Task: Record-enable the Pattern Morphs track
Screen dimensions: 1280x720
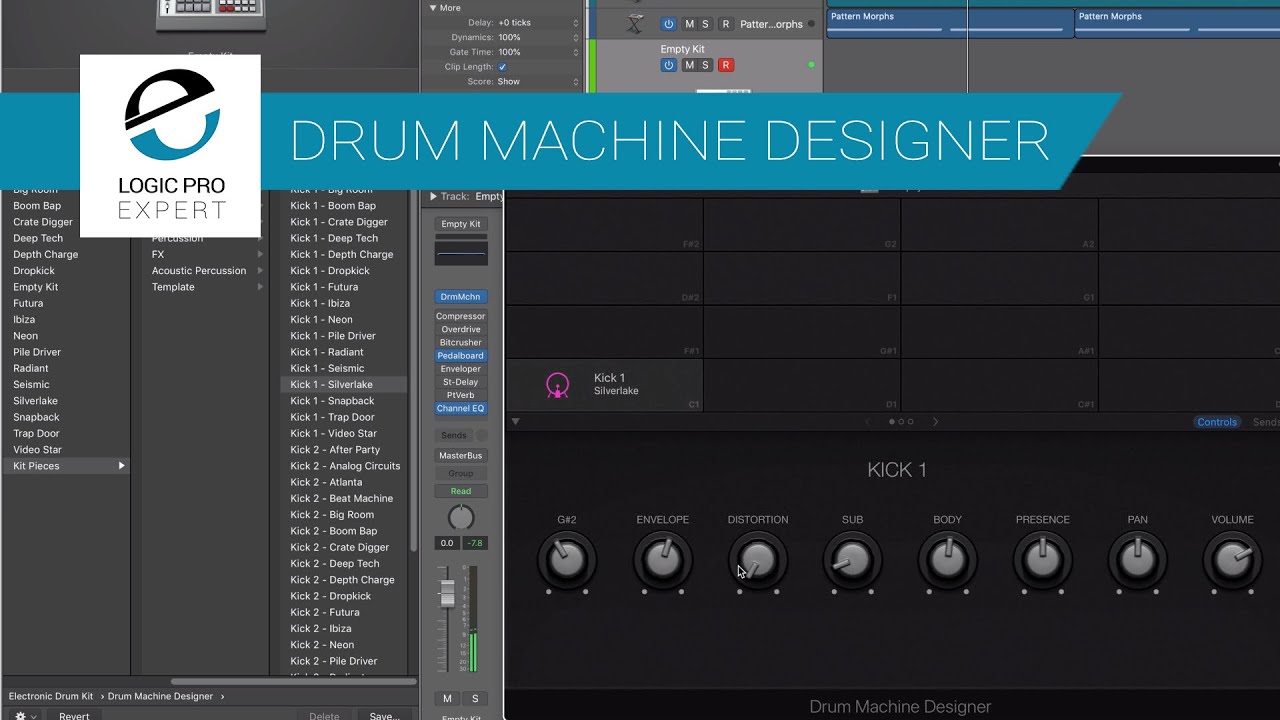Action: [x=726, y=24]
